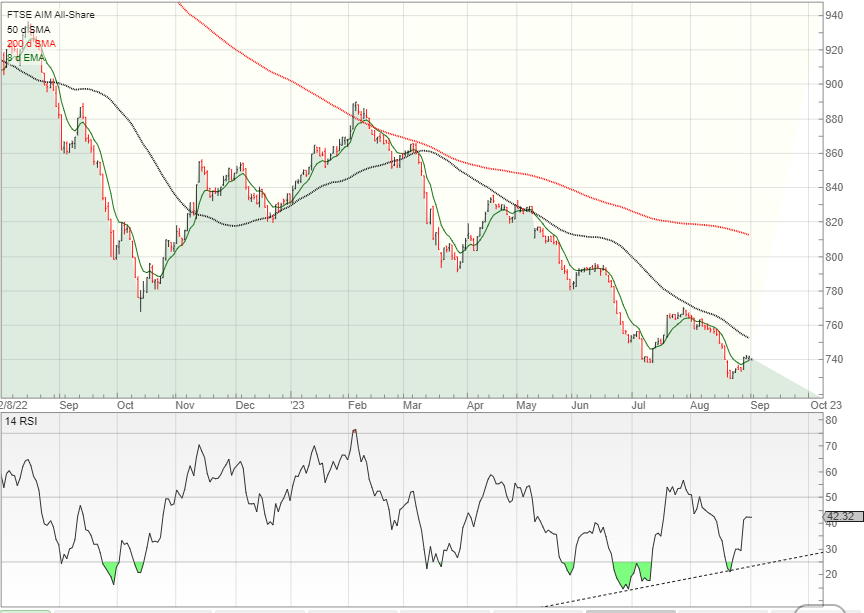The image size is (864, 613).
Task: Select the Jul label on the date axis
Action: point(639,406)
